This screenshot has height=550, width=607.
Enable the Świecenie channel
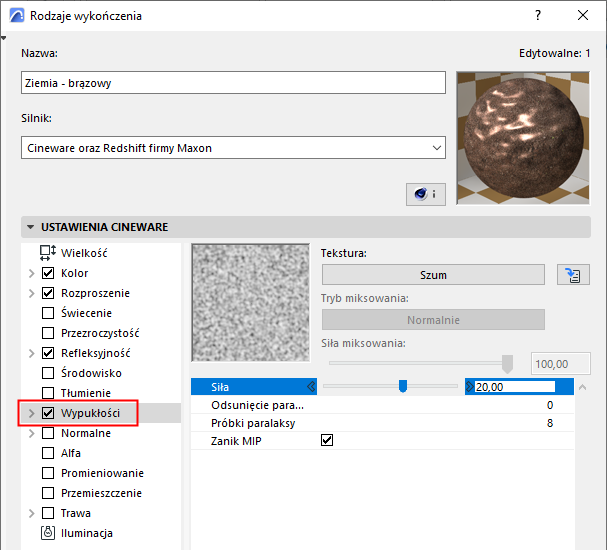[x=48, y=313]
